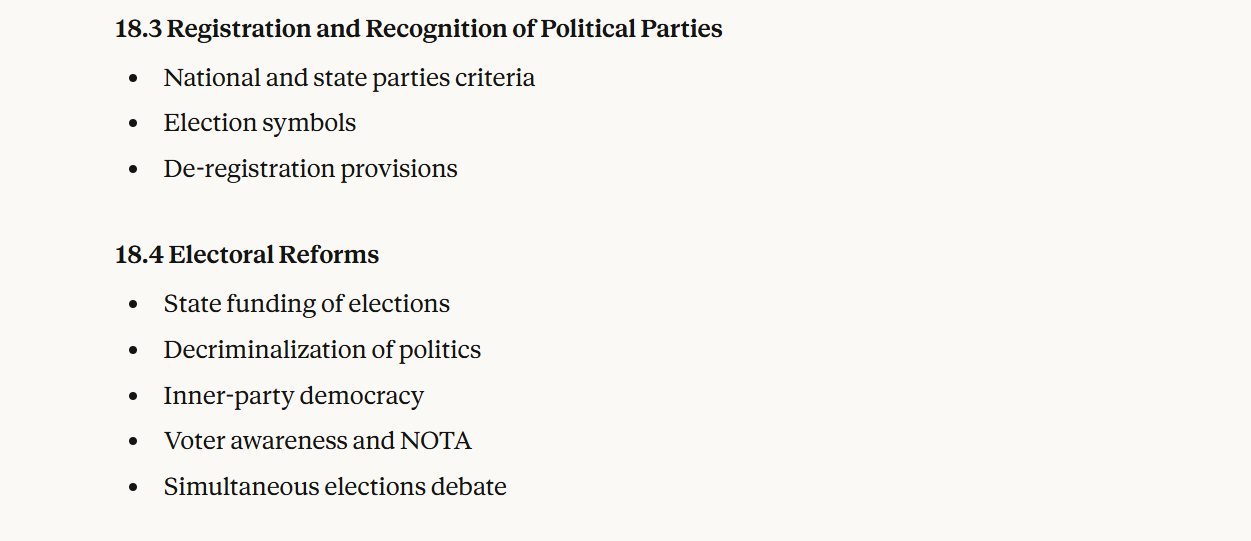1251x541 pixels.
Task: Select the "Inner-party democracy" item
Action: [x=293, y=396]
